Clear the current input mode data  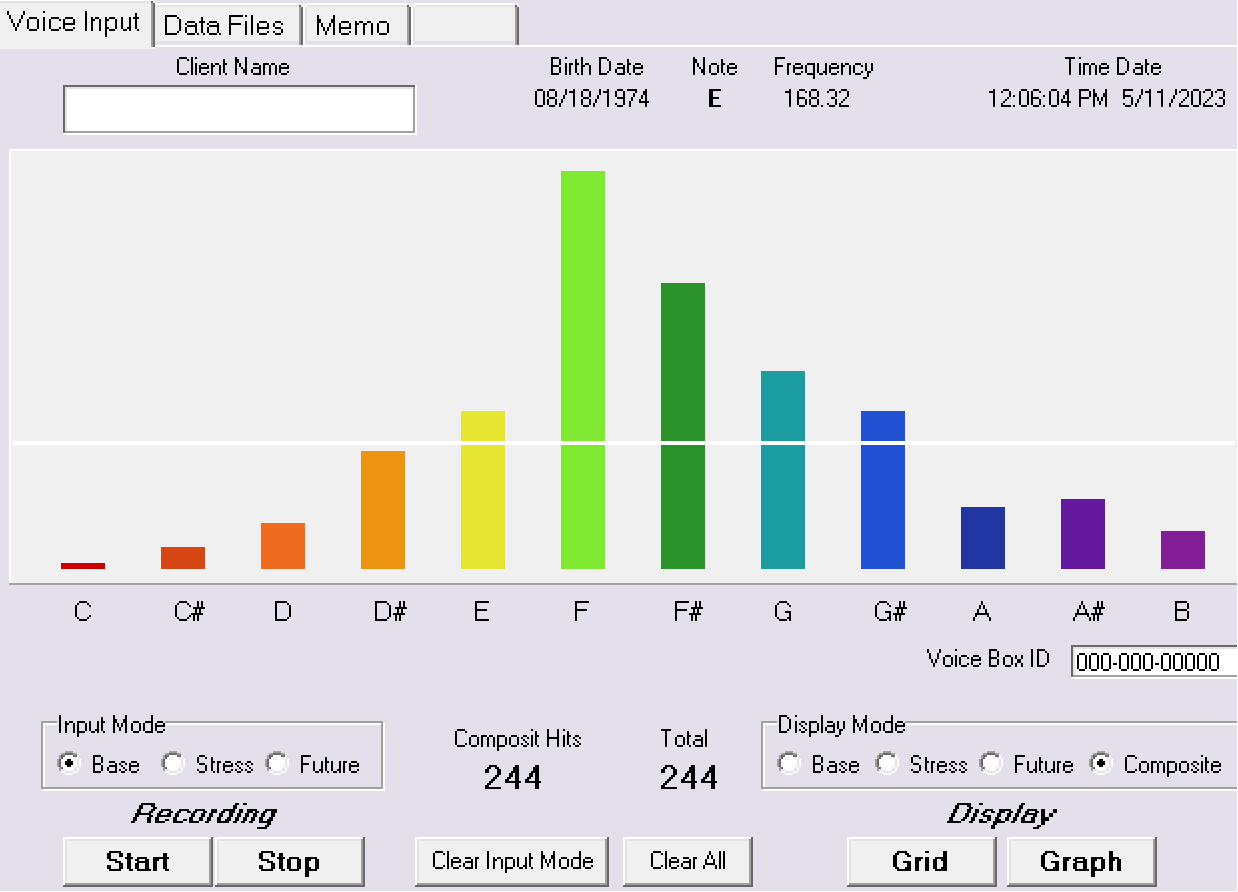pos(511,861)
